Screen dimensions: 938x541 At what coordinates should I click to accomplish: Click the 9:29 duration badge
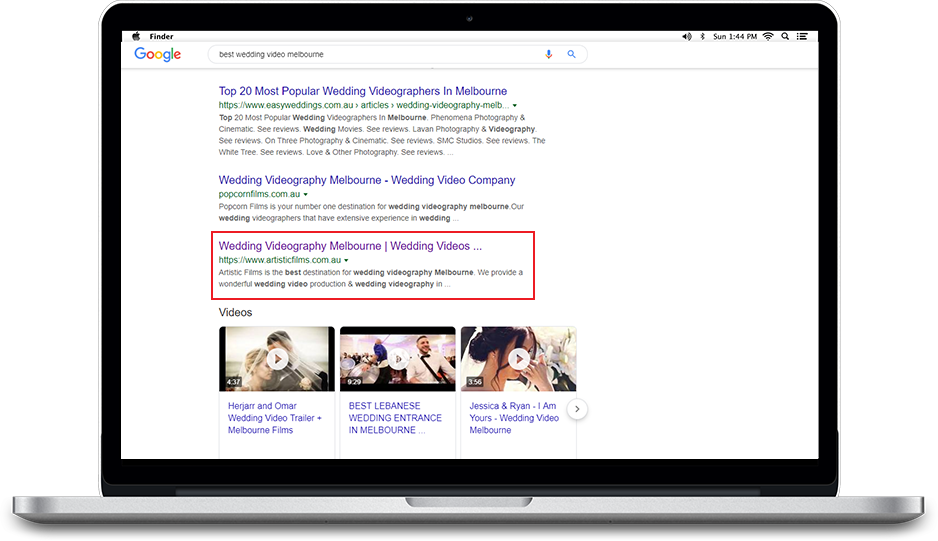pyautogui.click(x=354, y=382)
